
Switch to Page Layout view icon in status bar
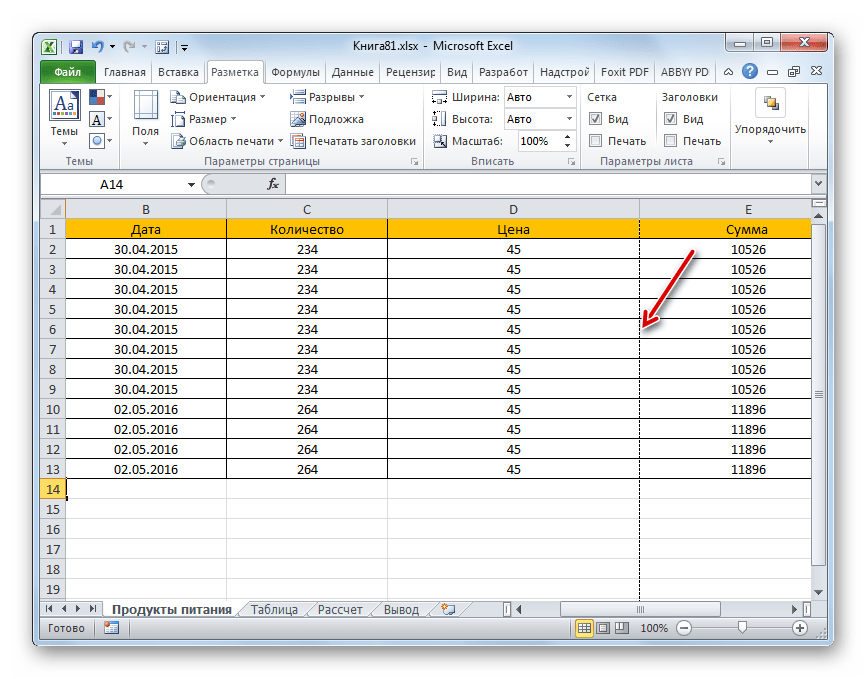(x=601, y=628)
